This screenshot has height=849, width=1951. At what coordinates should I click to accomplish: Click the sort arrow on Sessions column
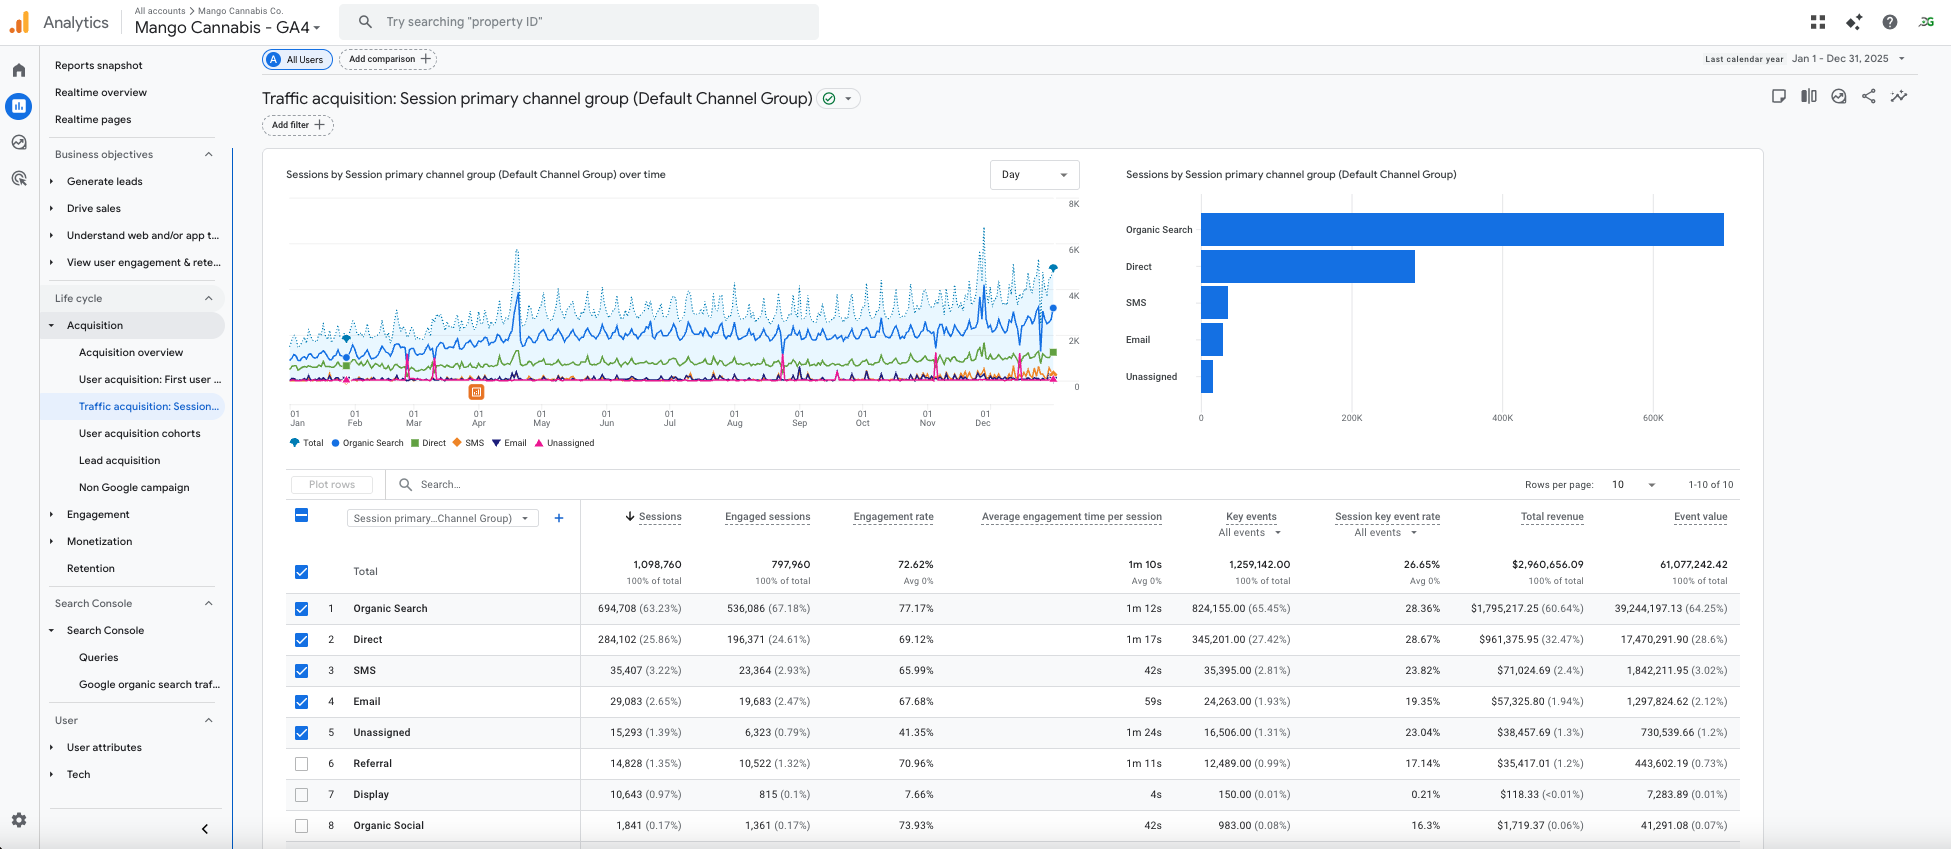[630, 516]
